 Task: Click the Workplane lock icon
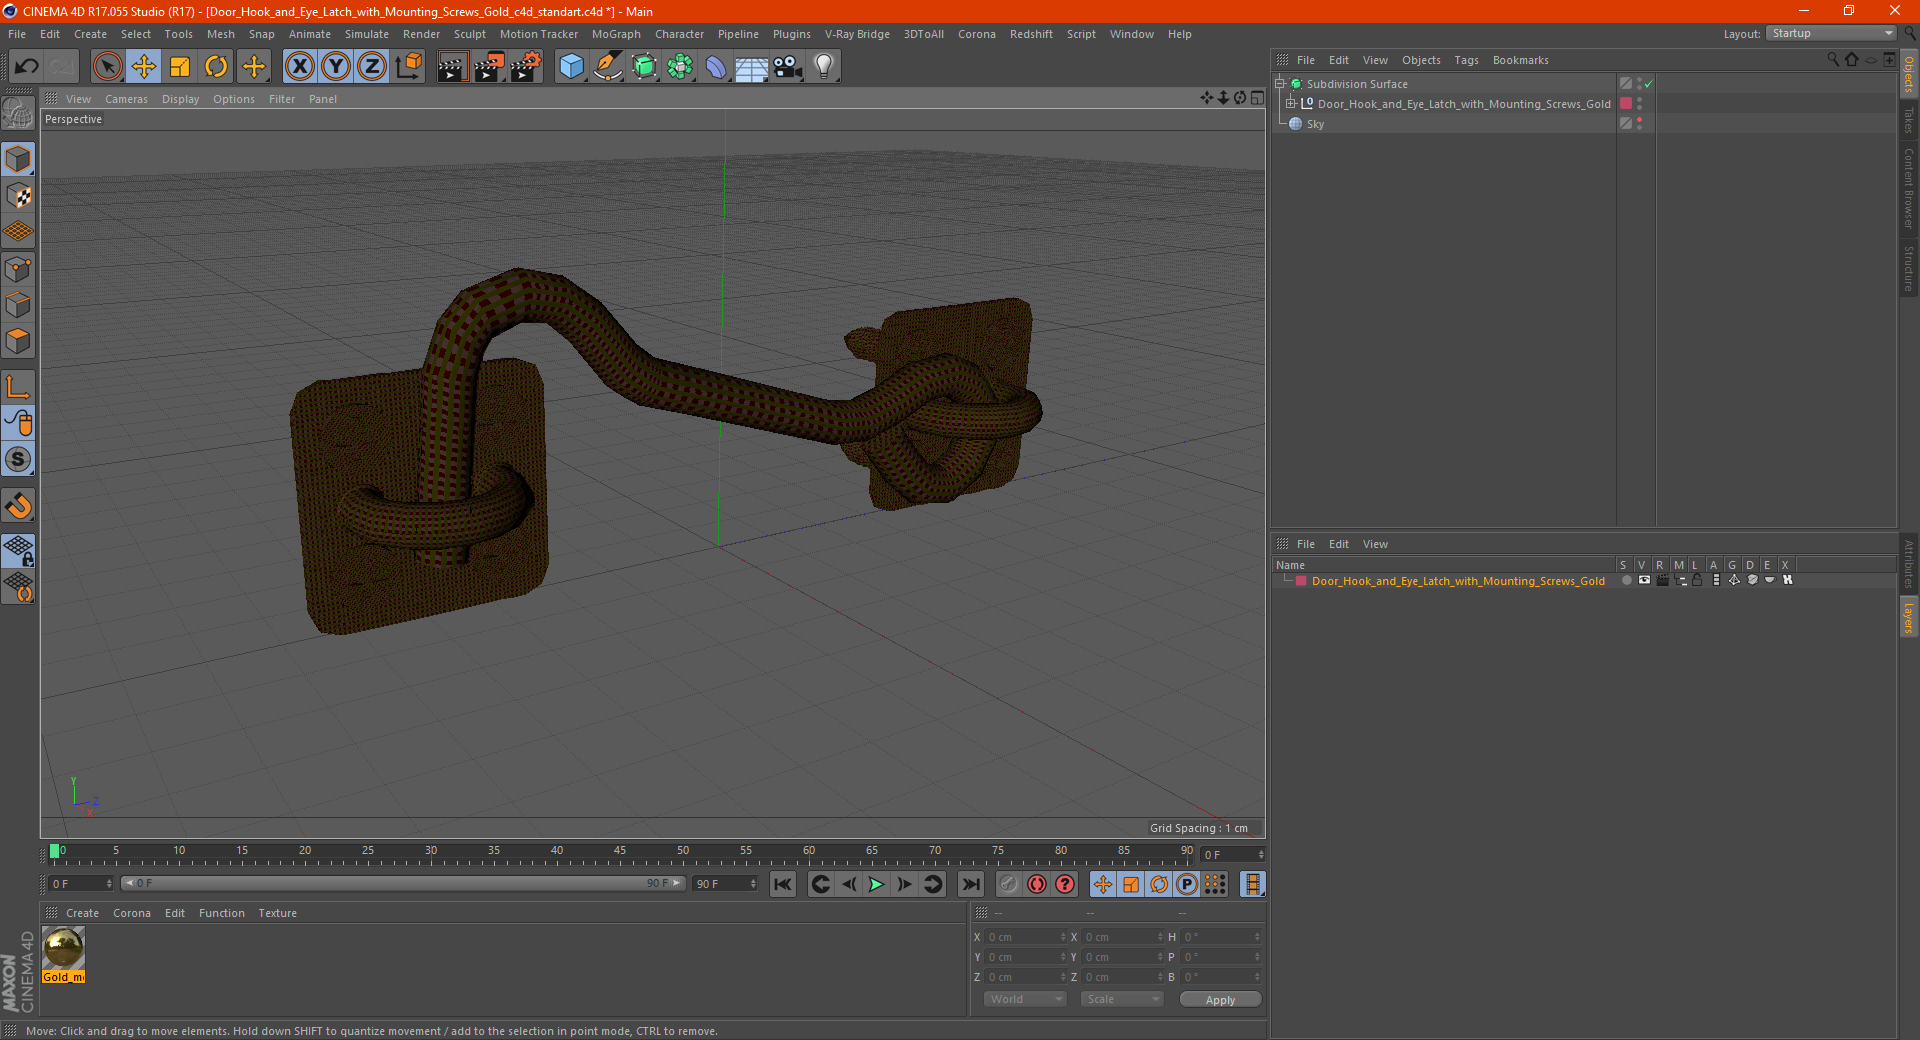[x=19, y=551]
